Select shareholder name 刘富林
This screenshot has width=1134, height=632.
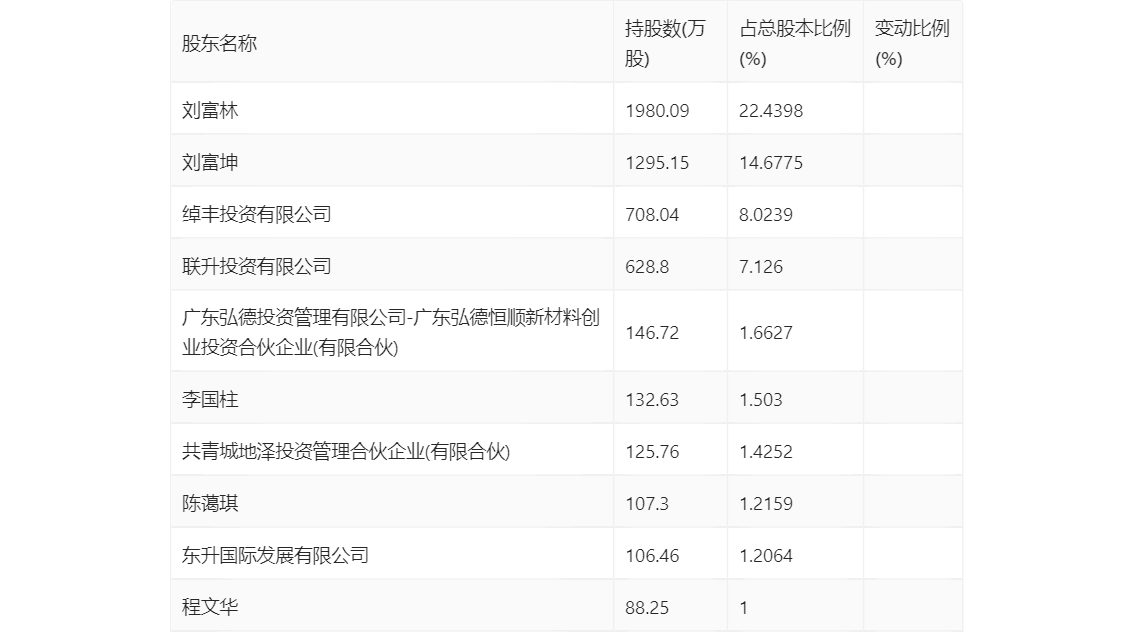click(210, 110)
